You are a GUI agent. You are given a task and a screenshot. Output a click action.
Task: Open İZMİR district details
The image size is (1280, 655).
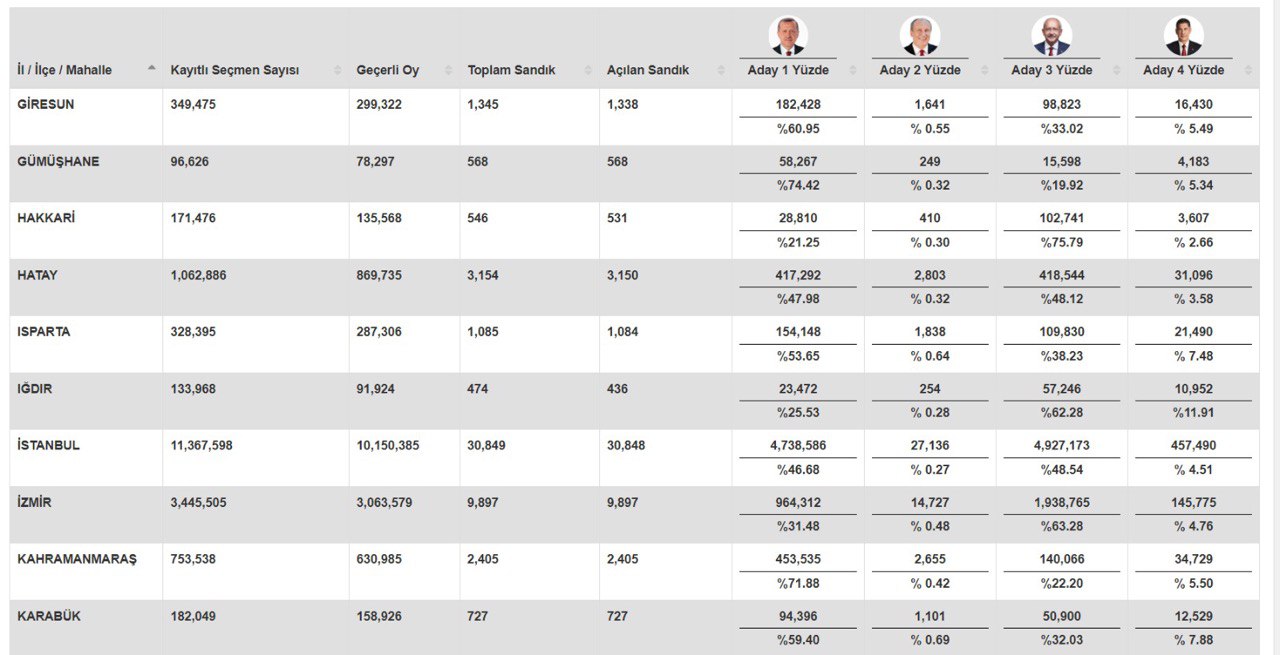point(34,502)
